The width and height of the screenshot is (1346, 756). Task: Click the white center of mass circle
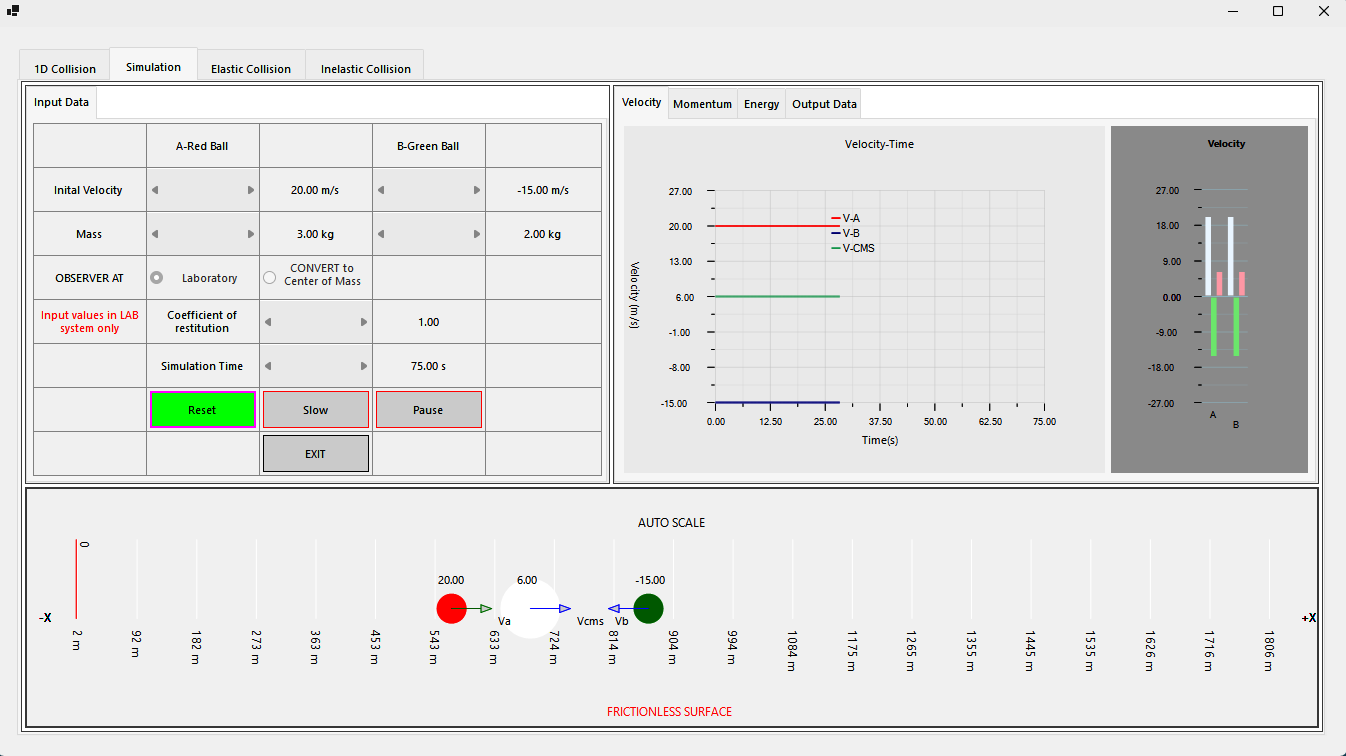tap(530, 608)
